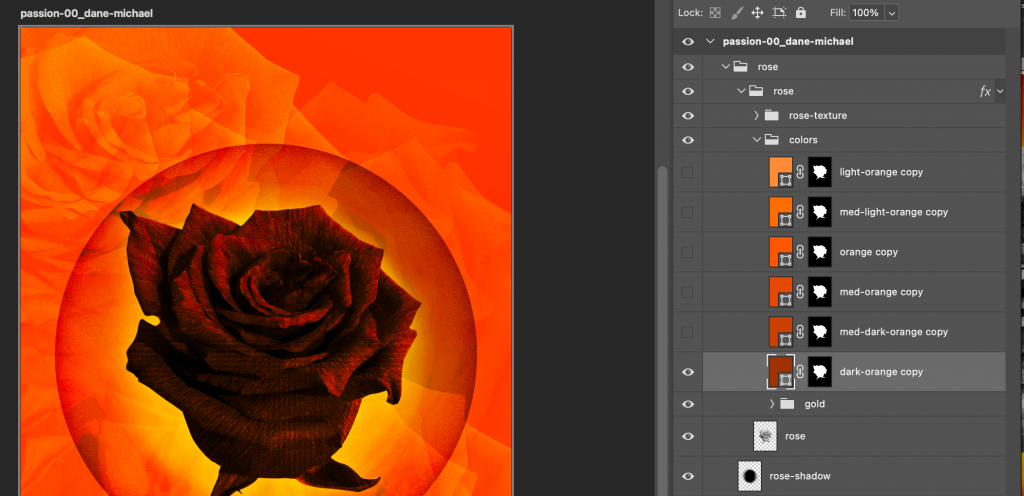Screen dimensions: 1024x496
Task: Hide the inner rose group with fx
Action: [688, 91]
